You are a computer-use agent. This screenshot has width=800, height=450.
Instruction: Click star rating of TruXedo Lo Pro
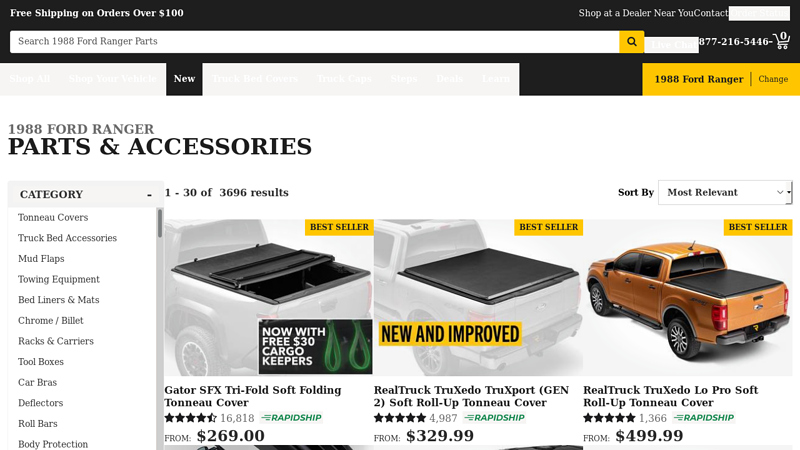pos(610,418)
